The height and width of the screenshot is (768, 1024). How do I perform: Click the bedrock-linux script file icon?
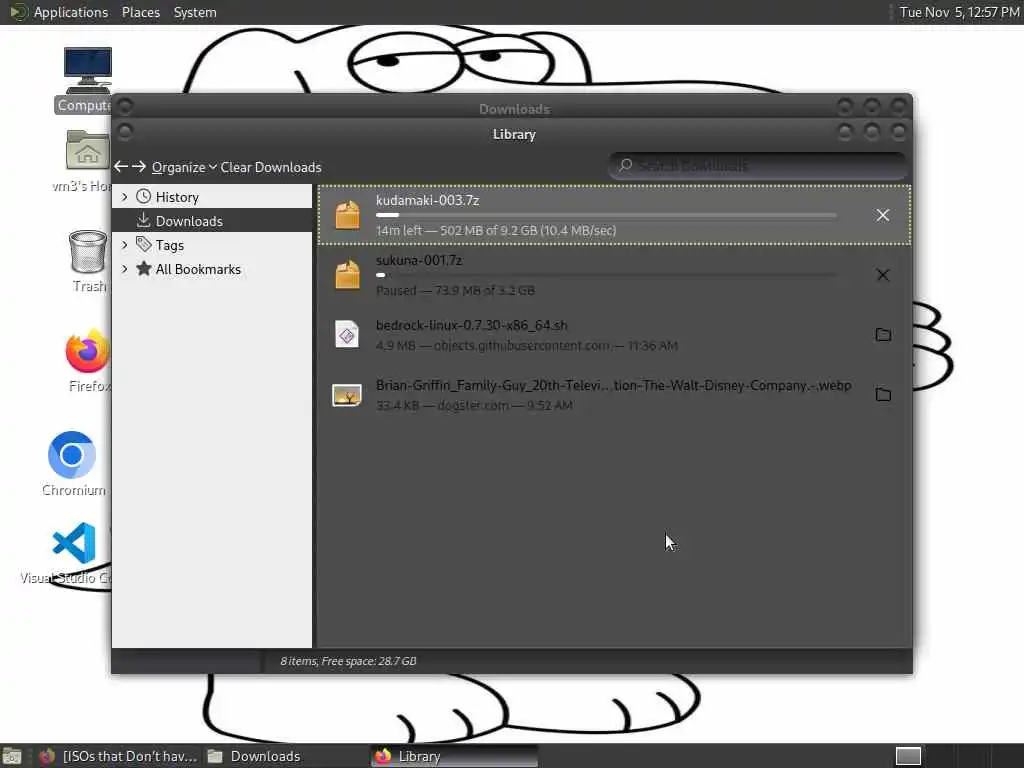click(x=347, y=334)
